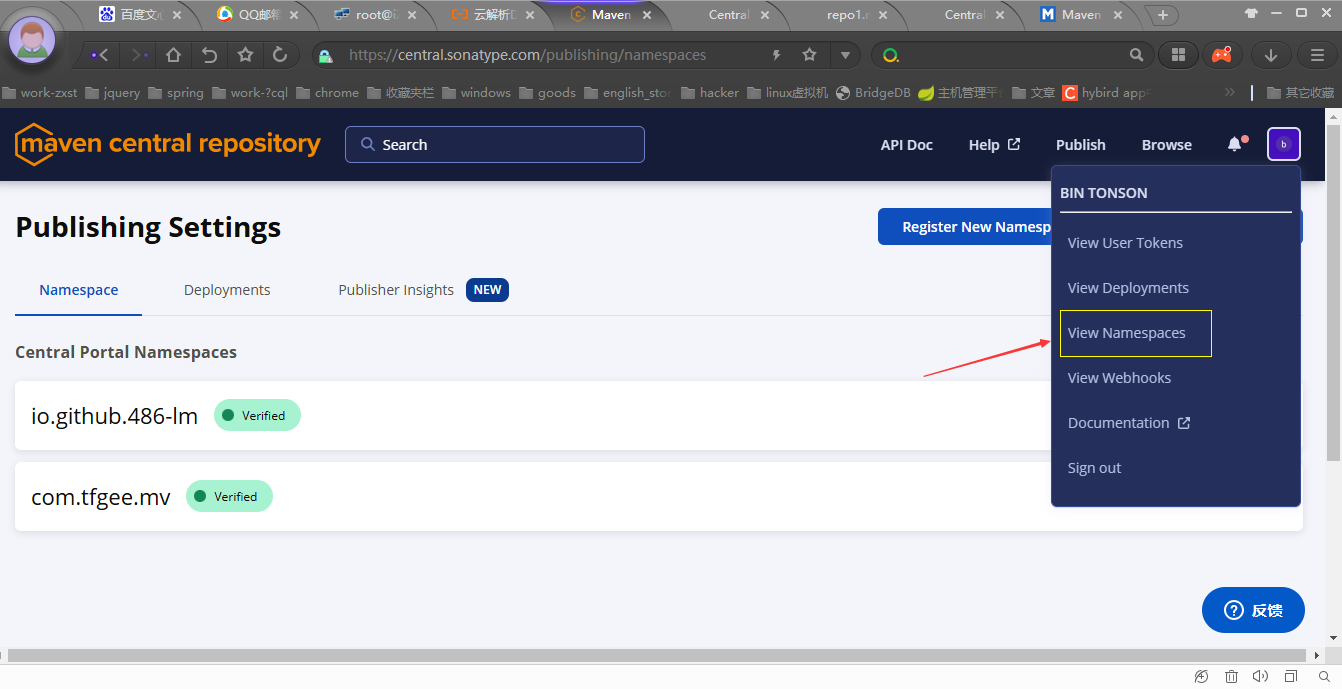
Task: Open API Doc link in header
Action: pyautogui.click(x=907, y=145)
